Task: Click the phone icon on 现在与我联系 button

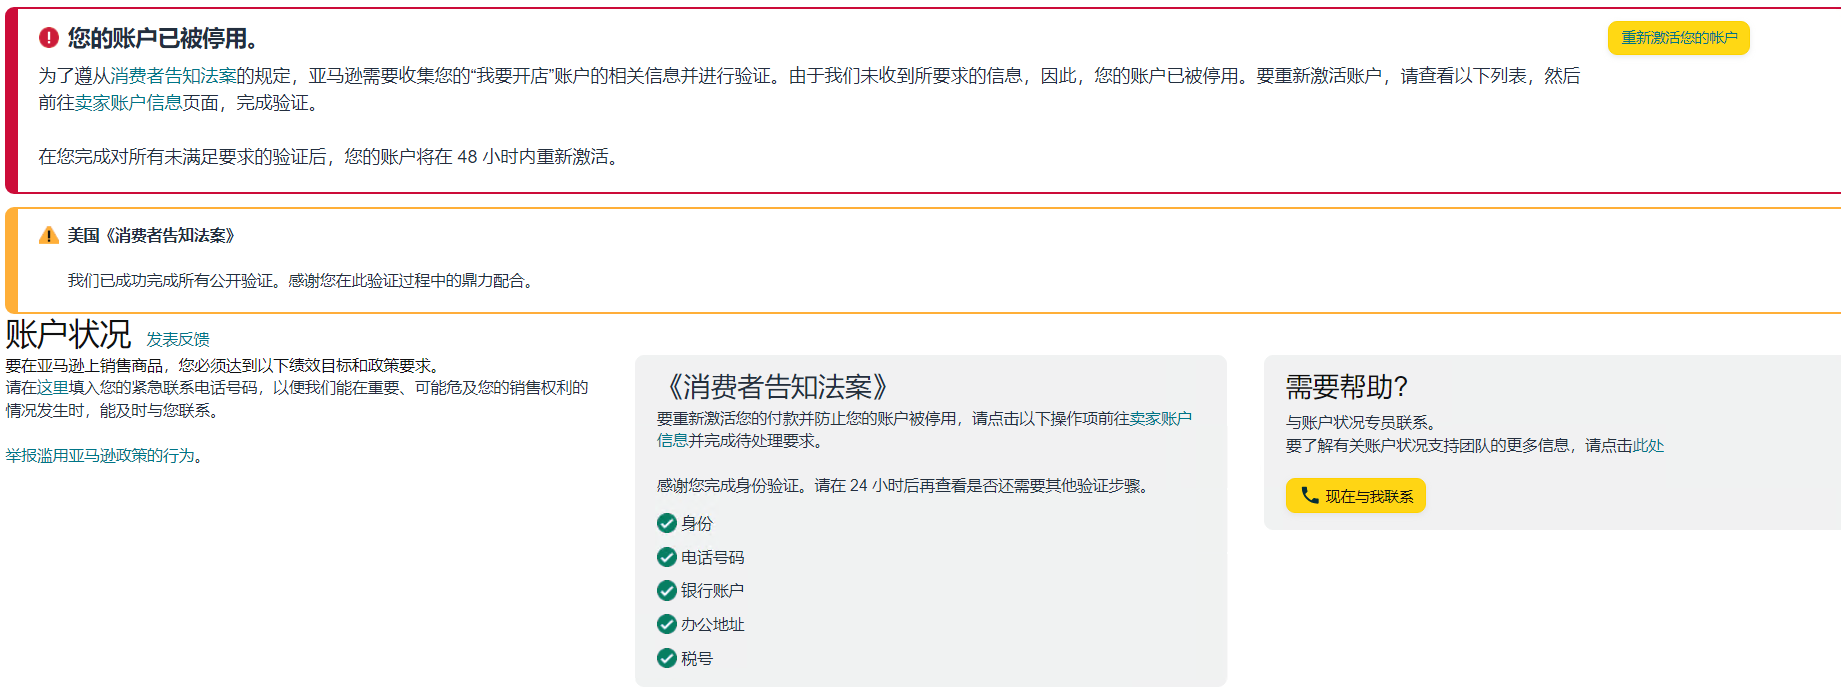Action: pyautogui.click(x=1309, y=495)
